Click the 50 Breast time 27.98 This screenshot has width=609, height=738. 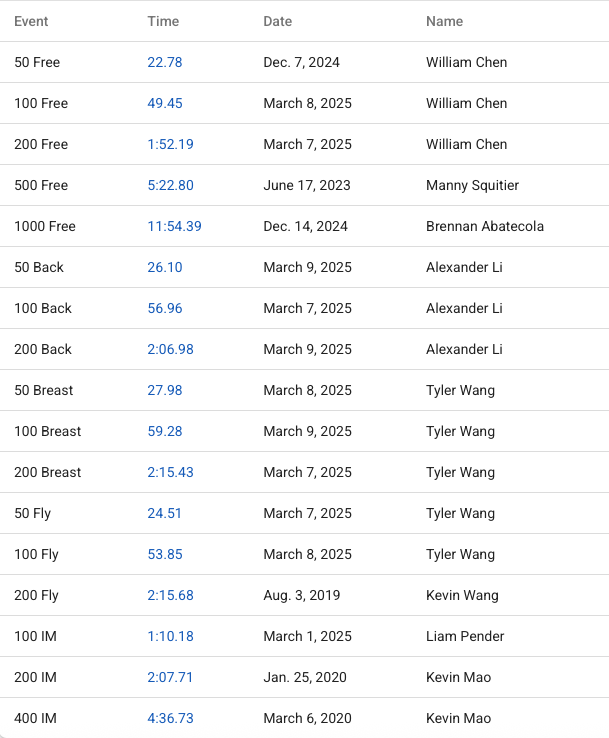point(165,390)
